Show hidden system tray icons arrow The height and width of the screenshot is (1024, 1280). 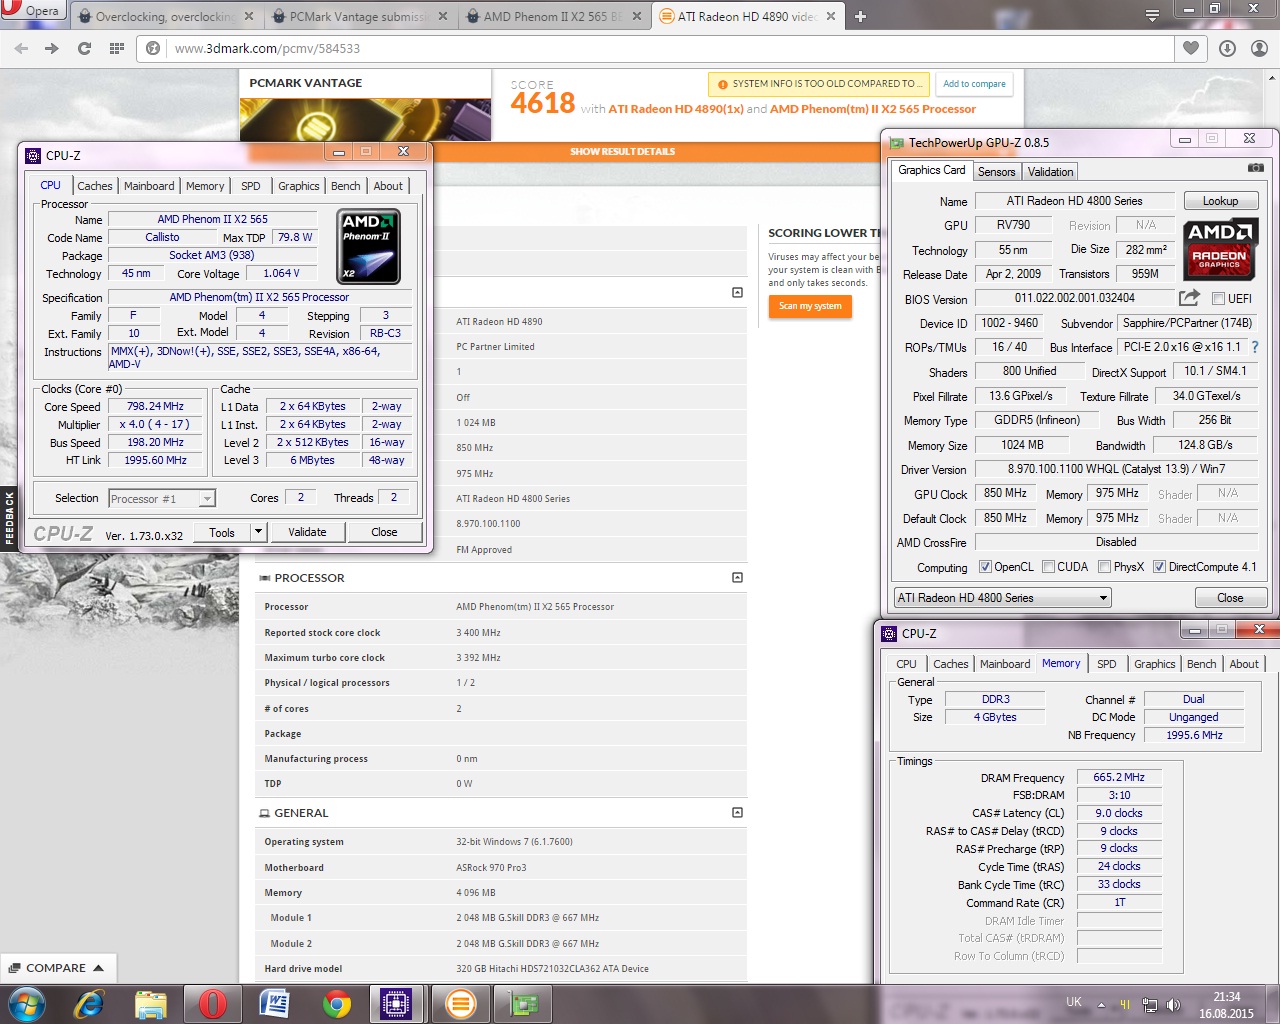pos(1101,1005)
